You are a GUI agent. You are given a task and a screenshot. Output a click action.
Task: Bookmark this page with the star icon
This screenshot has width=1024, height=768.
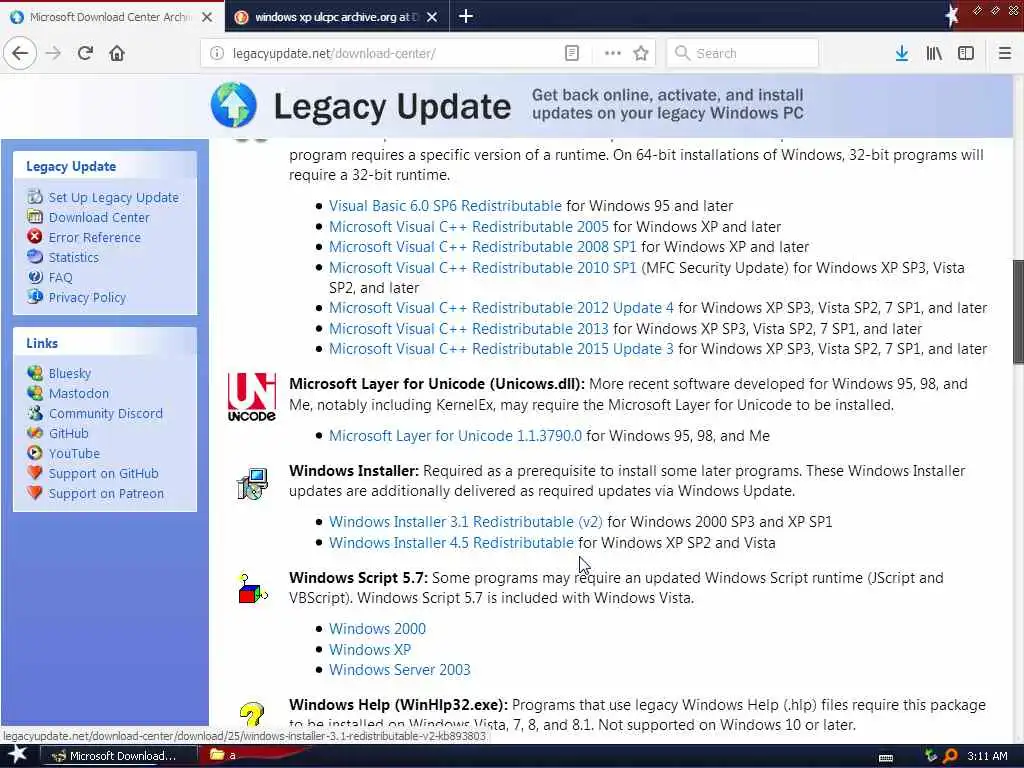(641, 53)
